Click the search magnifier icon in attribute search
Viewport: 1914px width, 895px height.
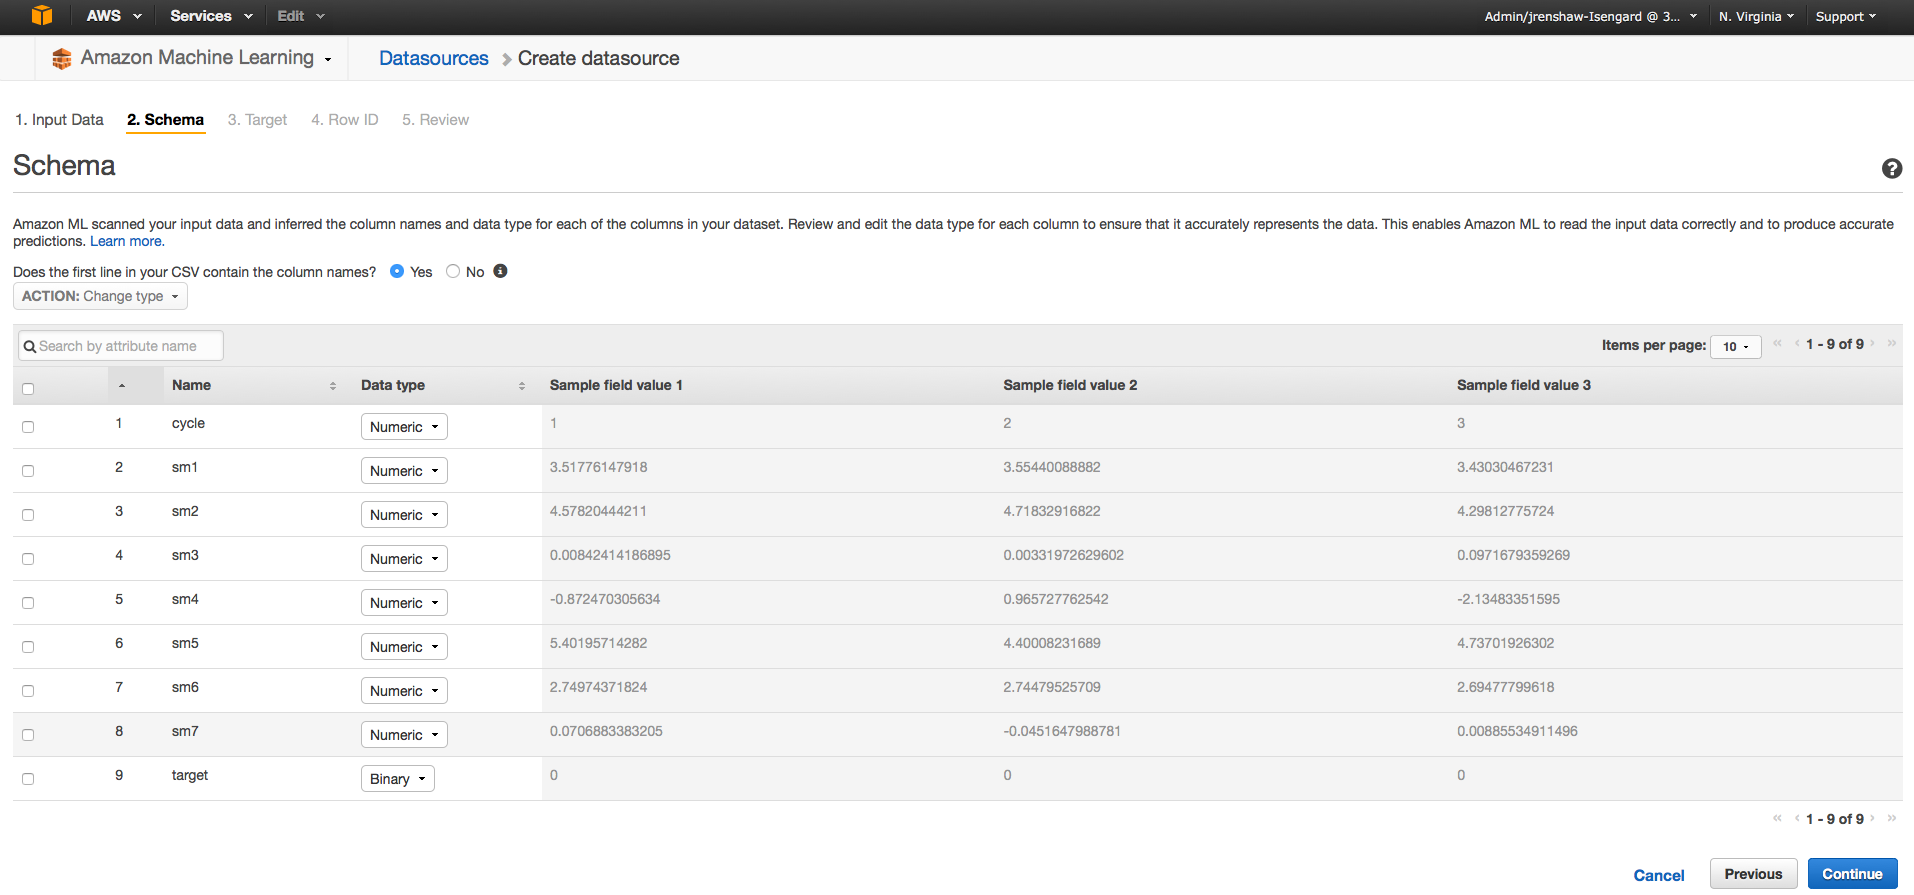pos(30,347)
